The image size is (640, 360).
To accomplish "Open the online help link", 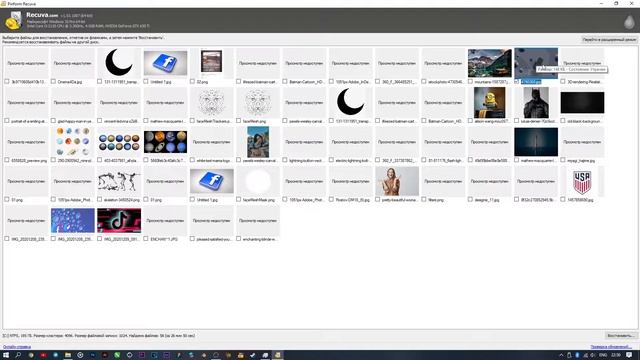I will point(17,347).
